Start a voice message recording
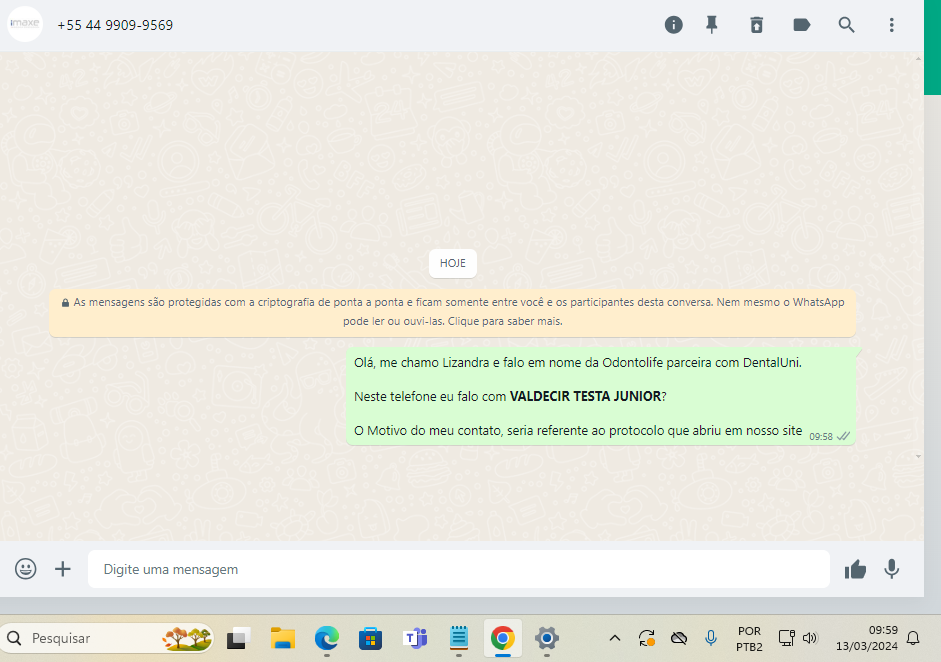Image resolution: width=941 pixels, height=662 pixels. tap(892, 568)
